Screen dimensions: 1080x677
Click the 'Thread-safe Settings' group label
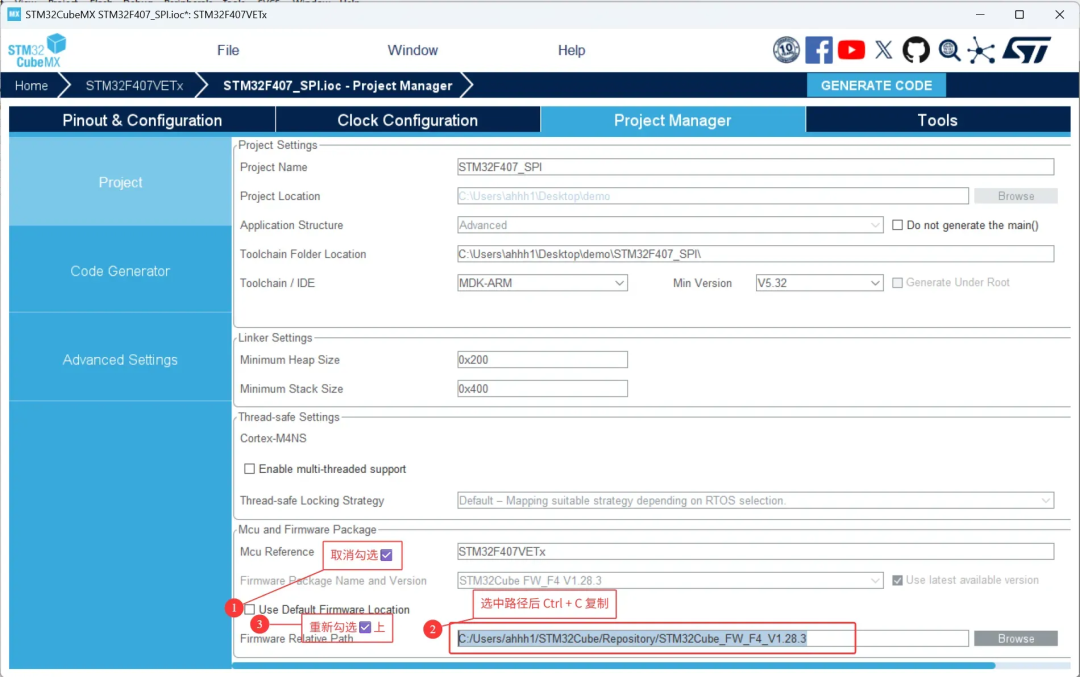click(289, 417)
